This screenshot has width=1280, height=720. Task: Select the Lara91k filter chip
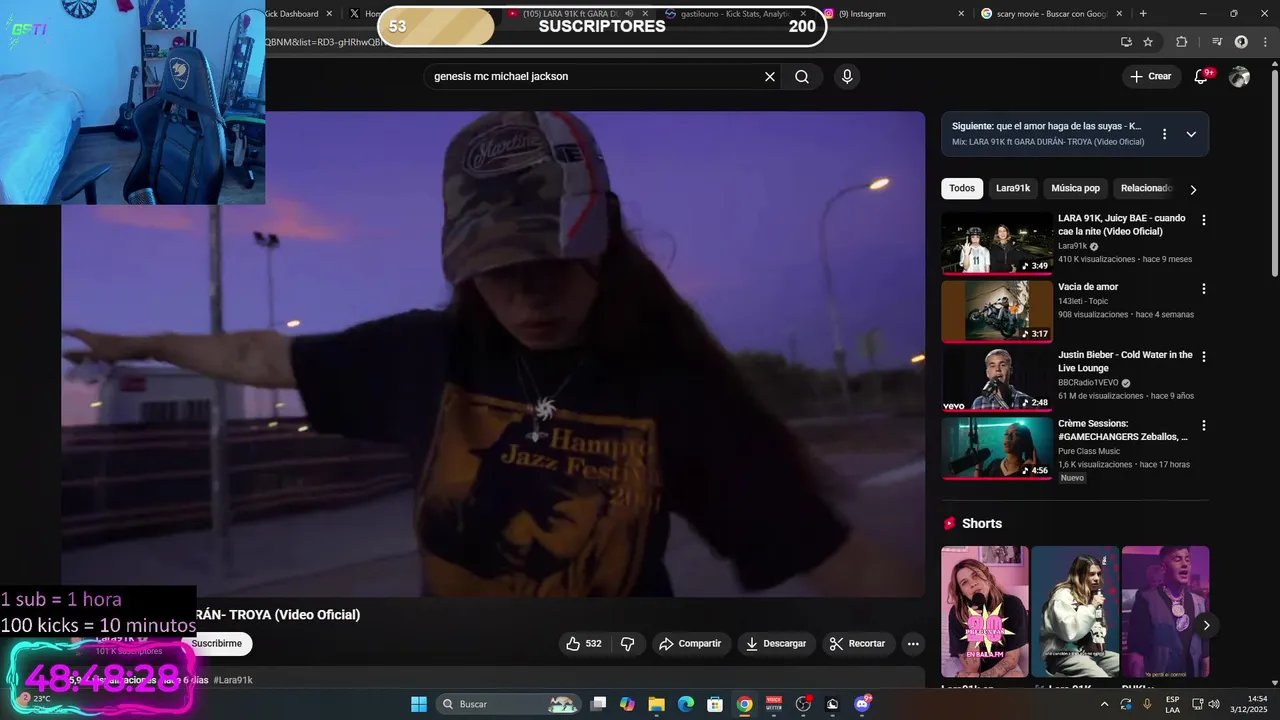pyautogui.click(x=1013, y=188)
